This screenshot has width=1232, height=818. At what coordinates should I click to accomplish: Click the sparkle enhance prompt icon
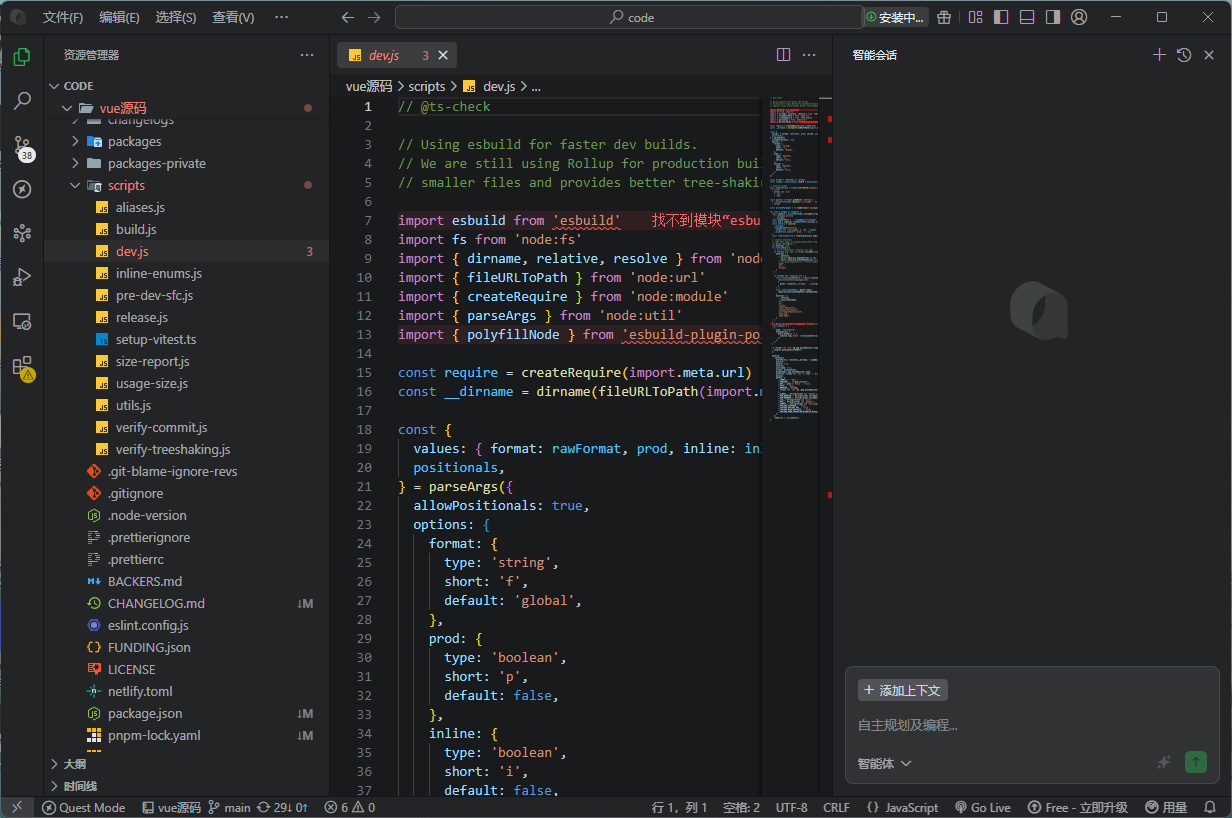1164,762
